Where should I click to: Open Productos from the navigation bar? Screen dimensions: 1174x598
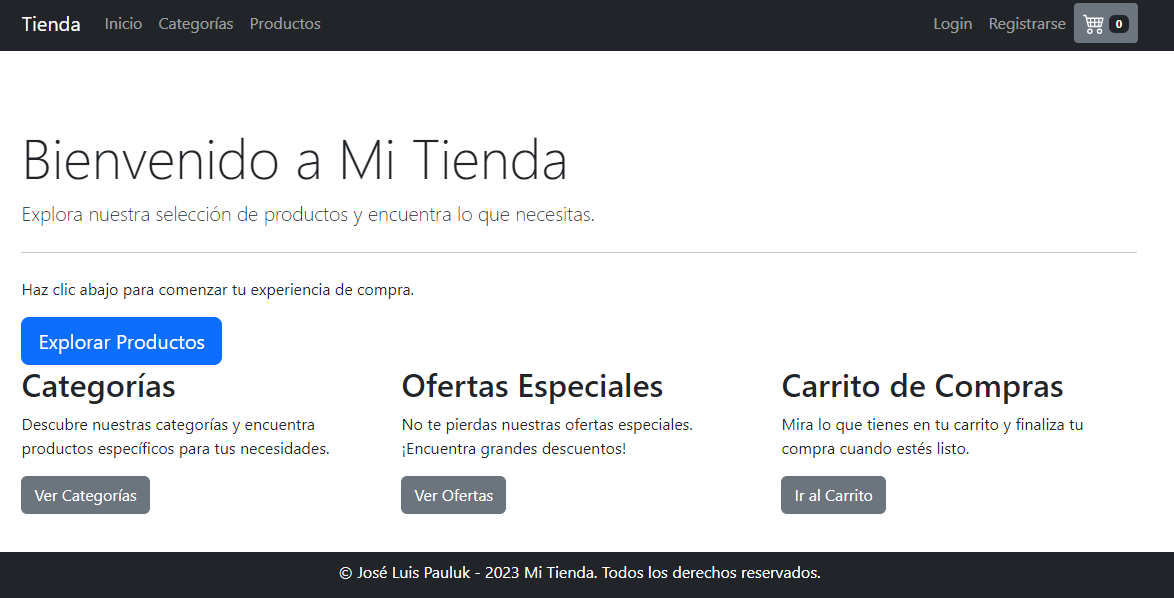285,24
